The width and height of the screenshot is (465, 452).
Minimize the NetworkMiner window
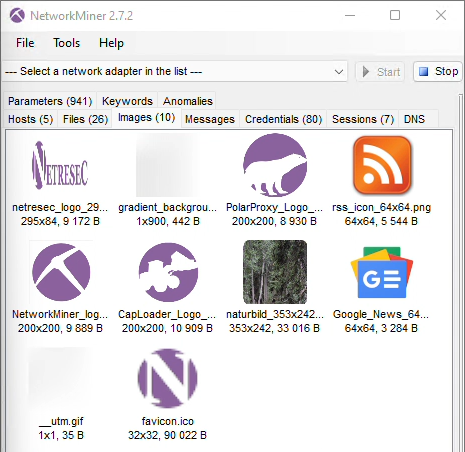tap(350, 15)
